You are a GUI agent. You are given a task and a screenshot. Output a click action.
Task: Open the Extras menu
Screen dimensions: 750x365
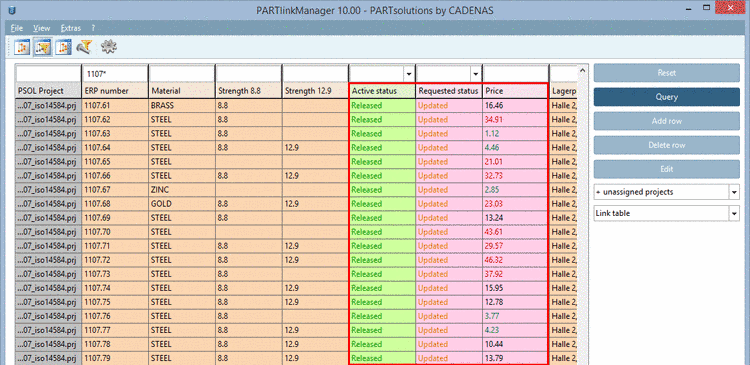pyautogui.click(x=71, y=28)
